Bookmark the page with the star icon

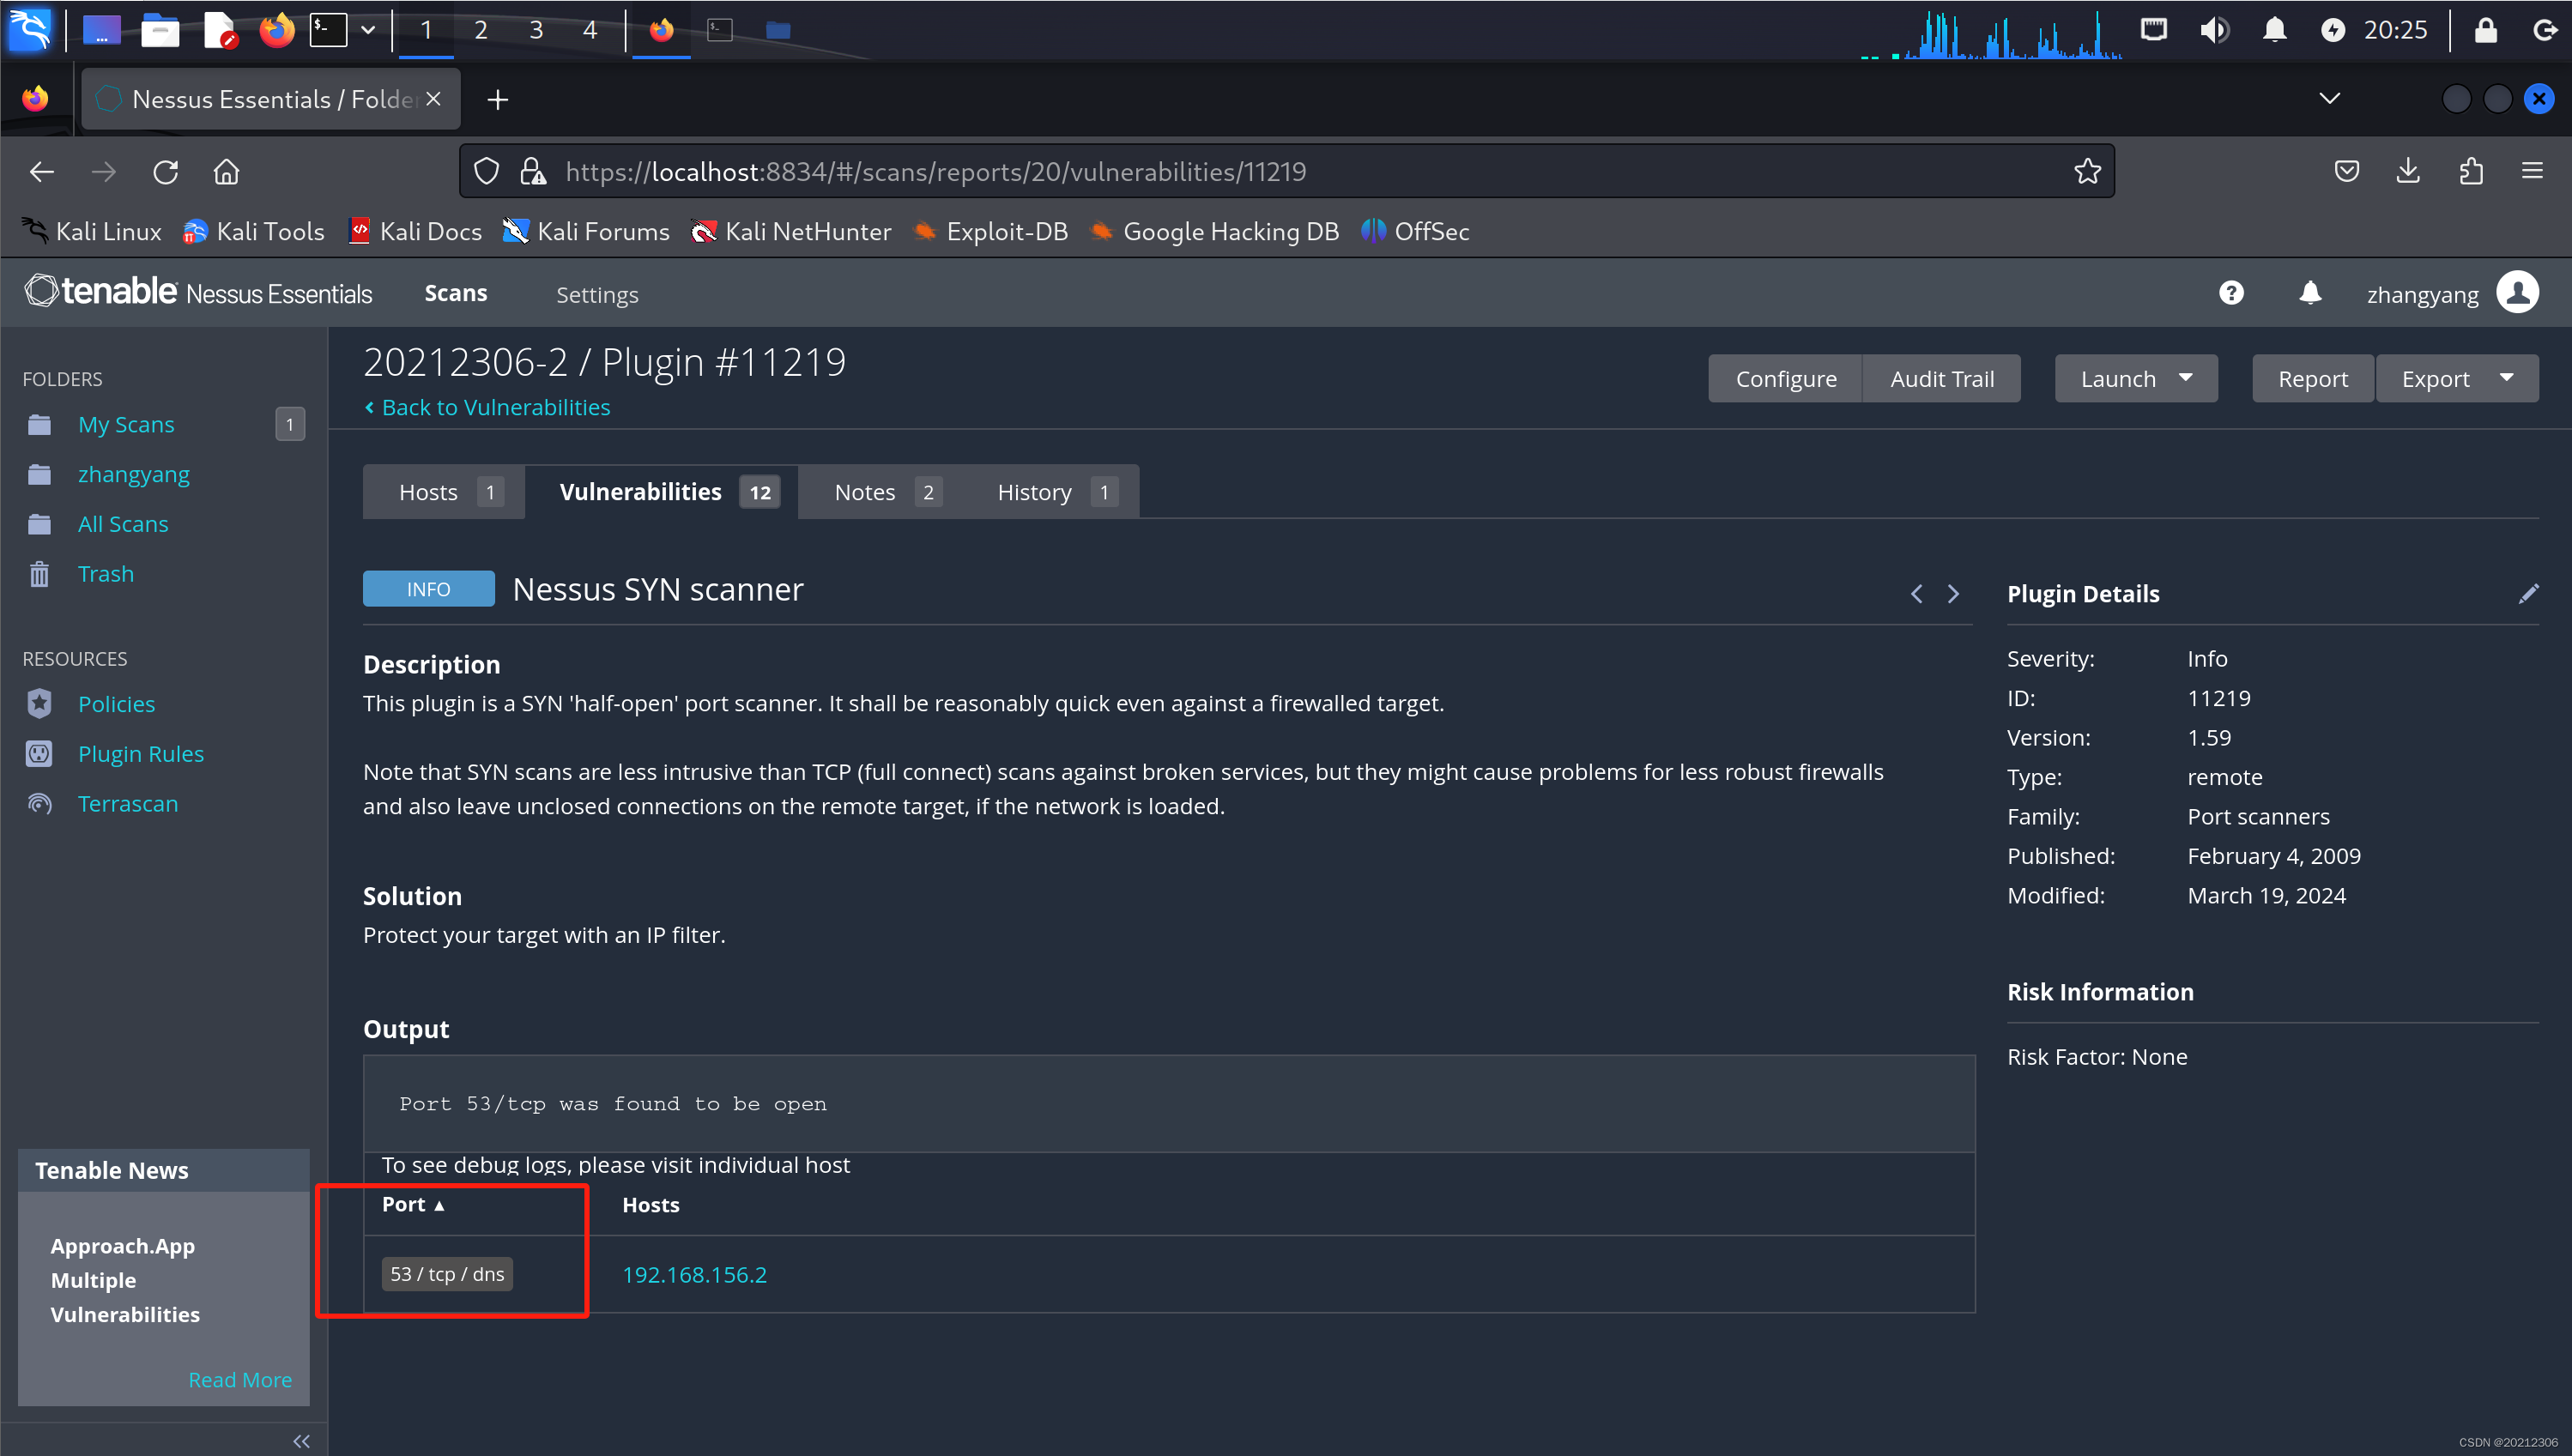2086,172
